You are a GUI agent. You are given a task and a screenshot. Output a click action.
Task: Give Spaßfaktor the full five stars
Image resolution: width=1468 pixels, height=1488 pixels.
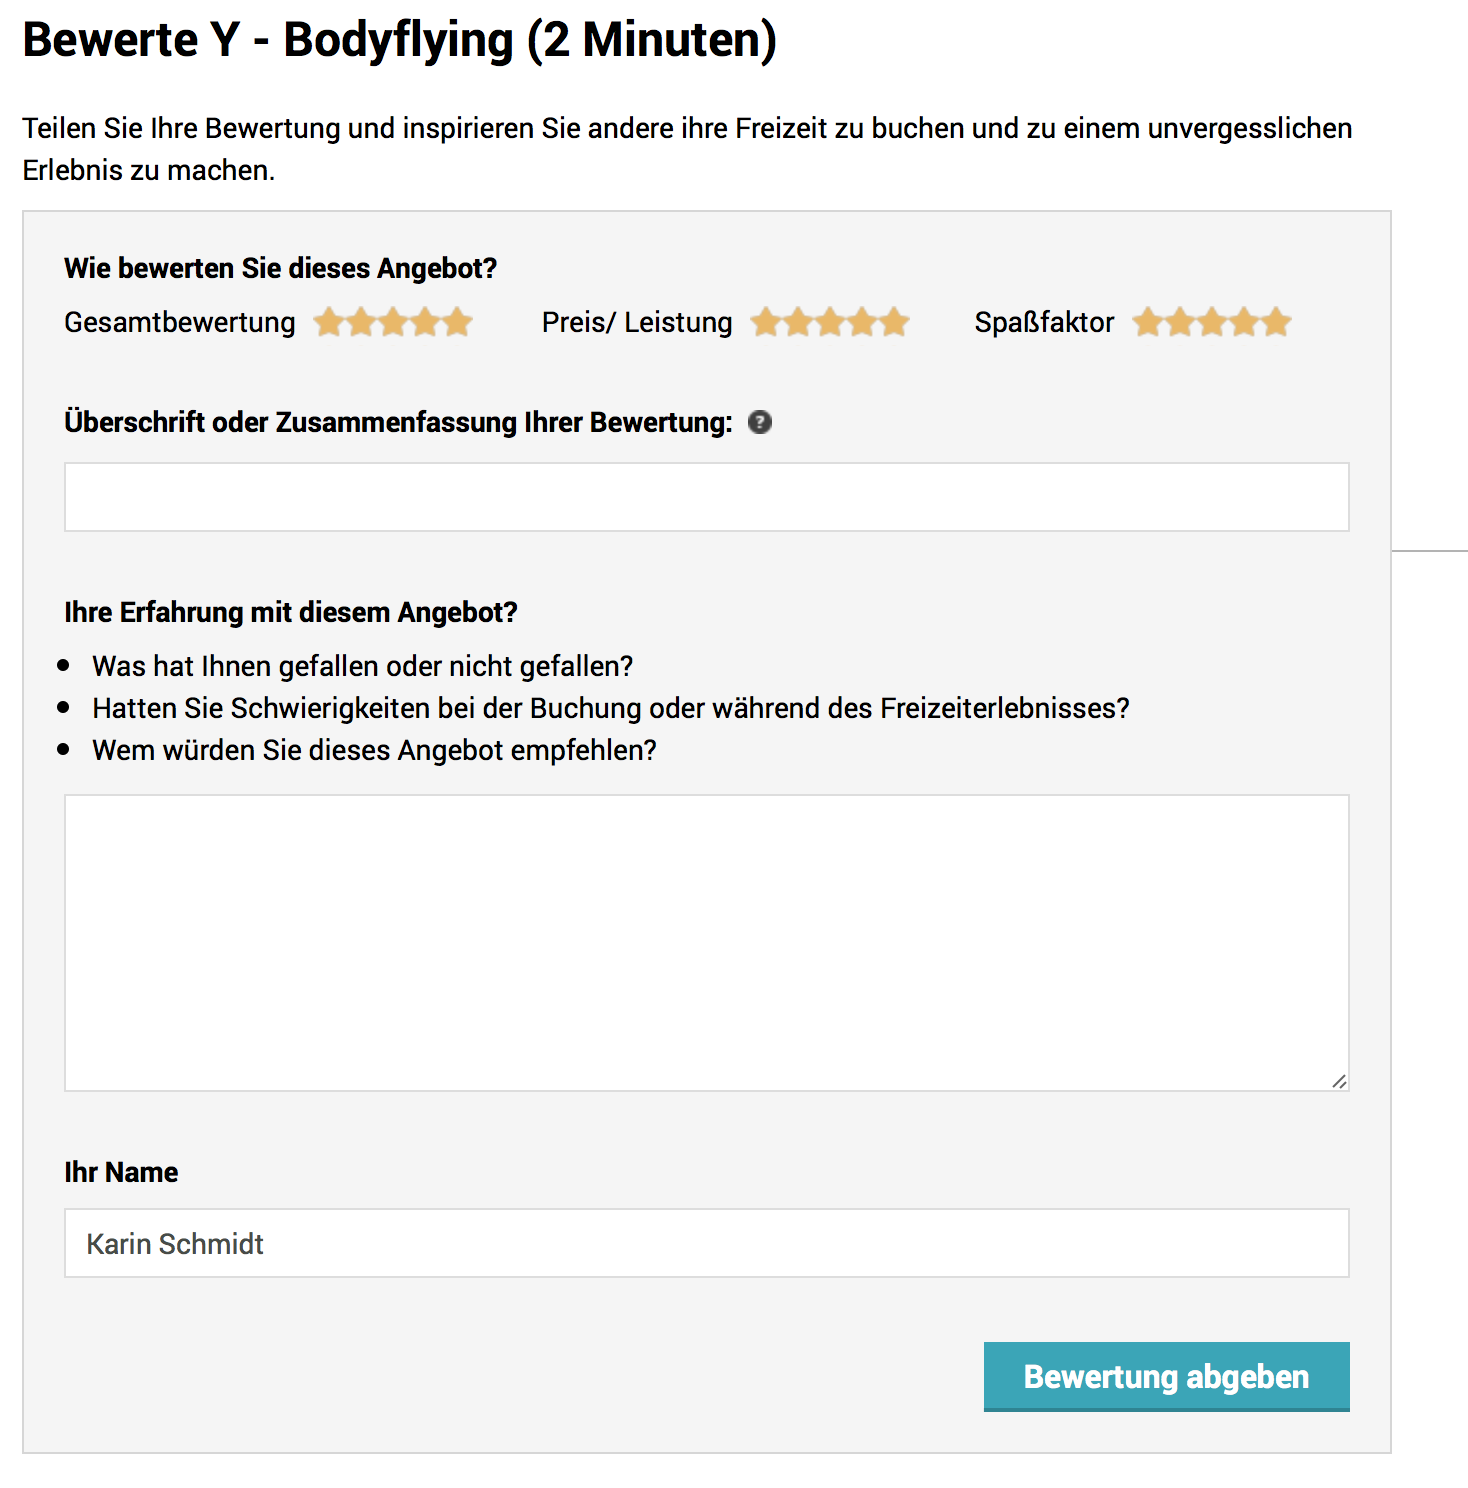pyautogui.click(x=1276, y=322)
